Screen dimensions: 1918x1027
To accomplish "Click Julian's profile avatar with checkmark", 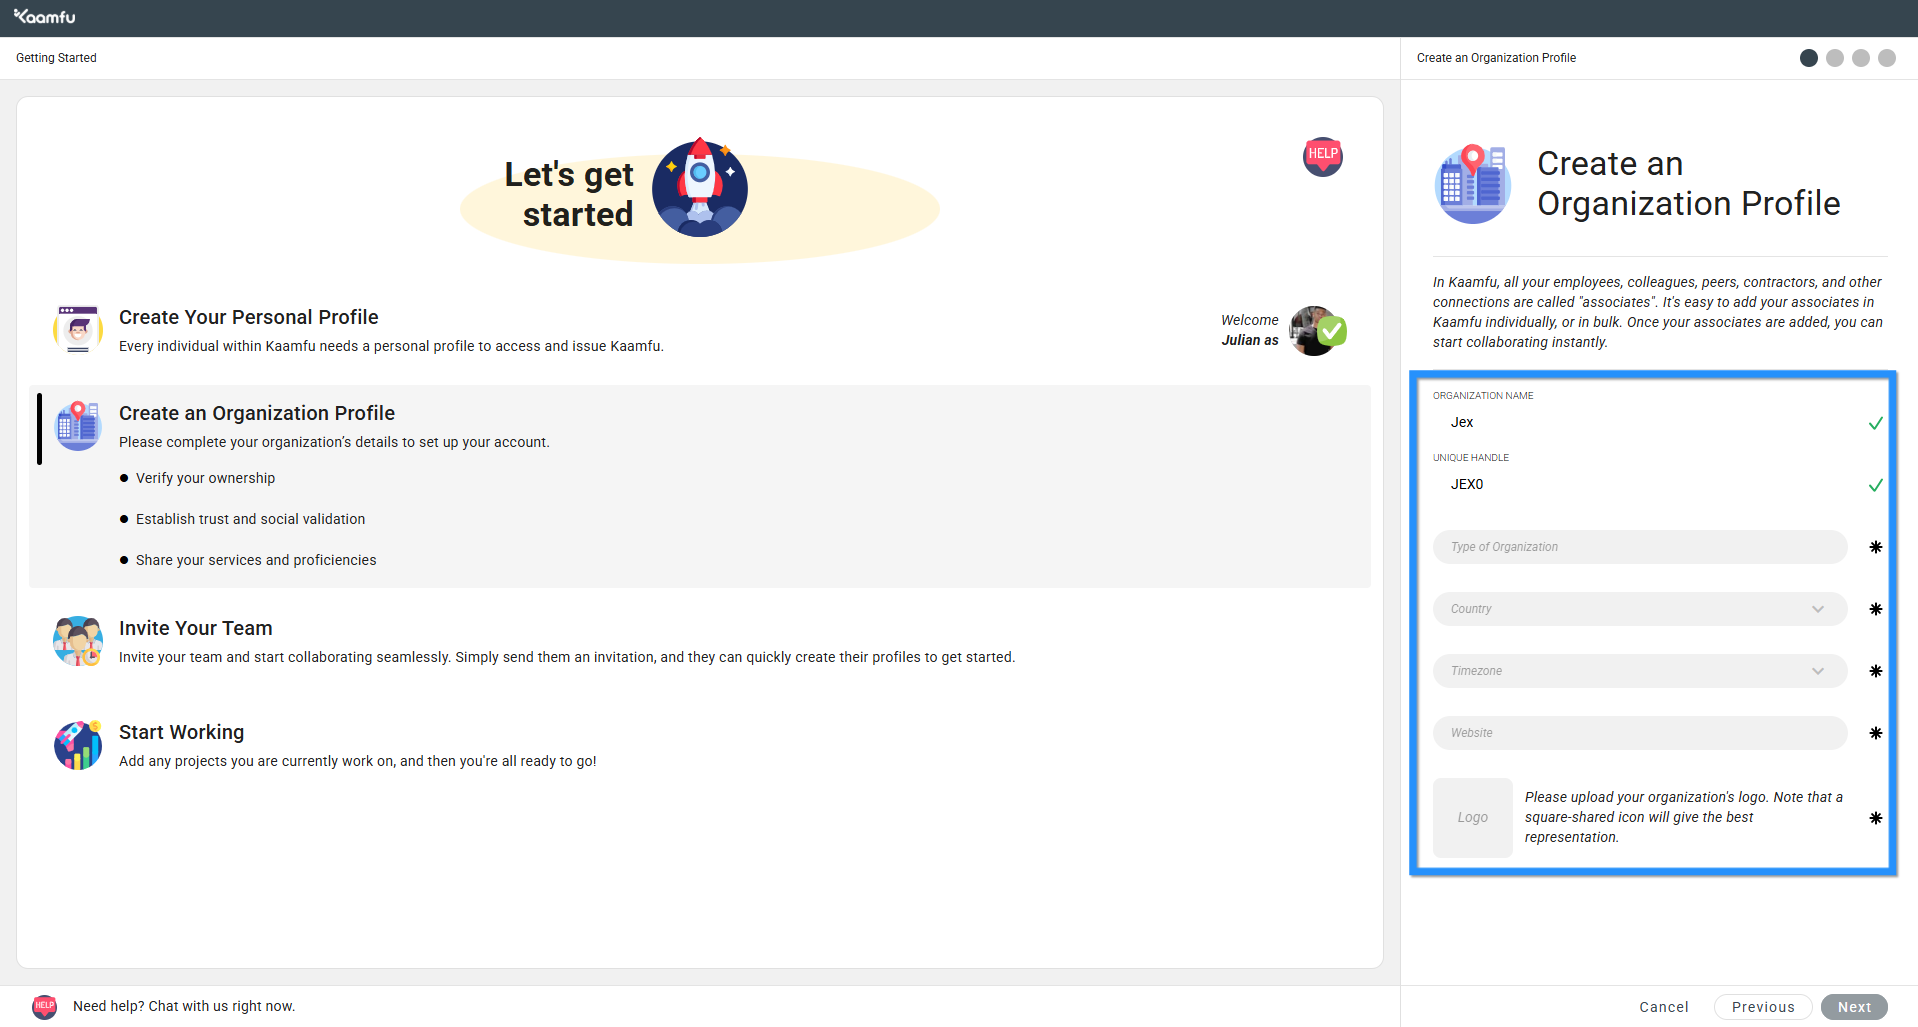I will pos(1316,331).
